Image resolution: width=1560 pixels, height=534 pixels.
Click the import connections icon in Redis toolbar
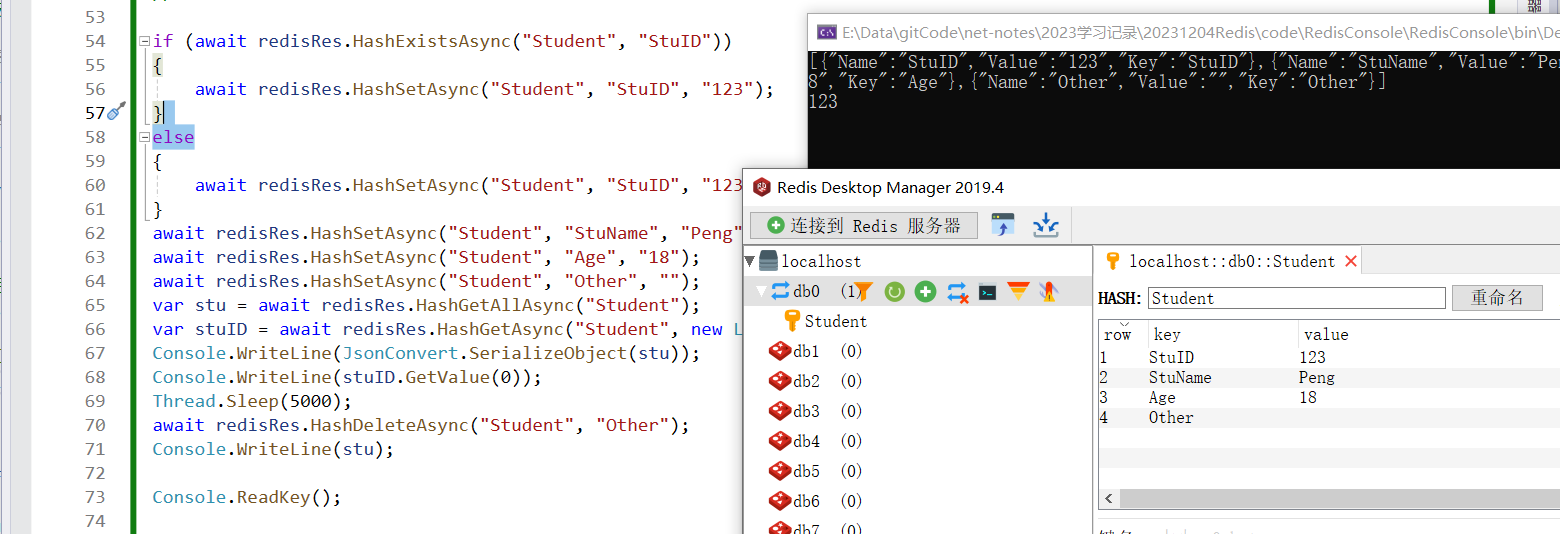pos(1003,225)
